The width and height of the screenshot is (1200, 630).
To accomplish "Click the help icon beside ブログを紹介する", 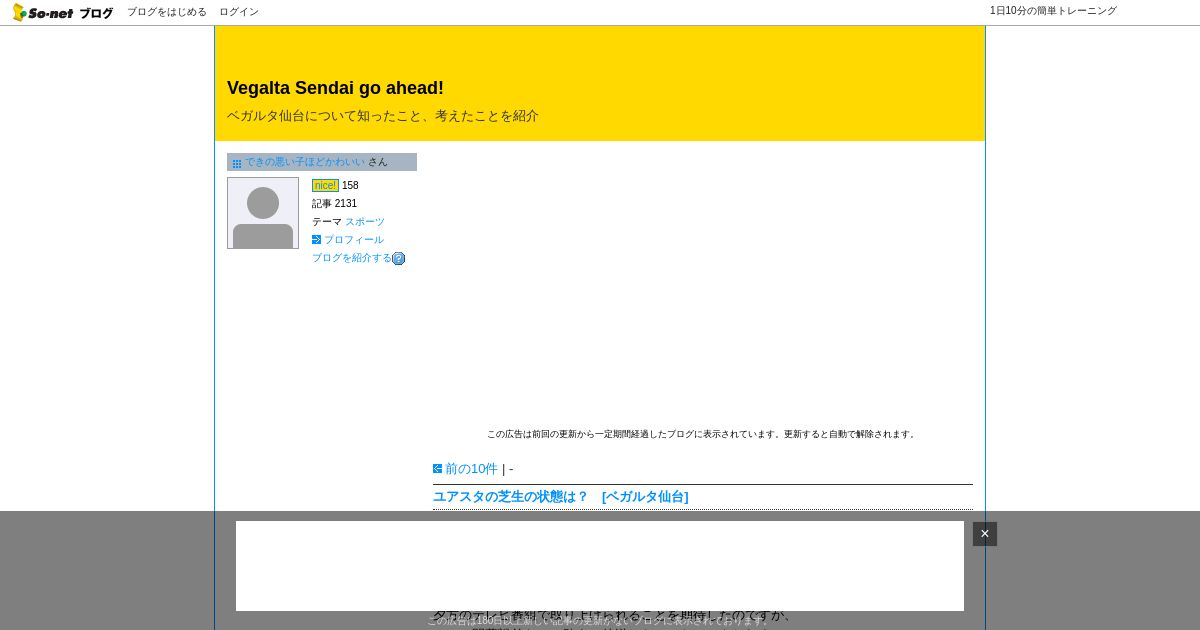I will 399,259.
